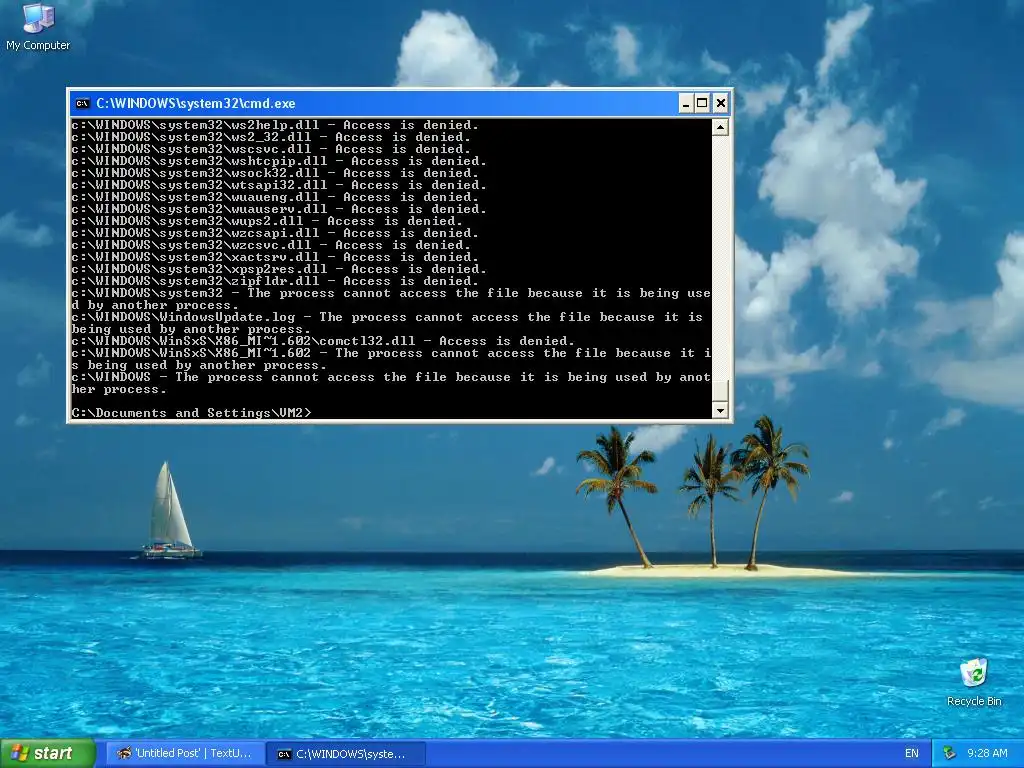Click the line with wsock32.dll
Image resolution: width=1024 pixels, height=768 pixels.
pyautogui.click(x=275, y=173)
